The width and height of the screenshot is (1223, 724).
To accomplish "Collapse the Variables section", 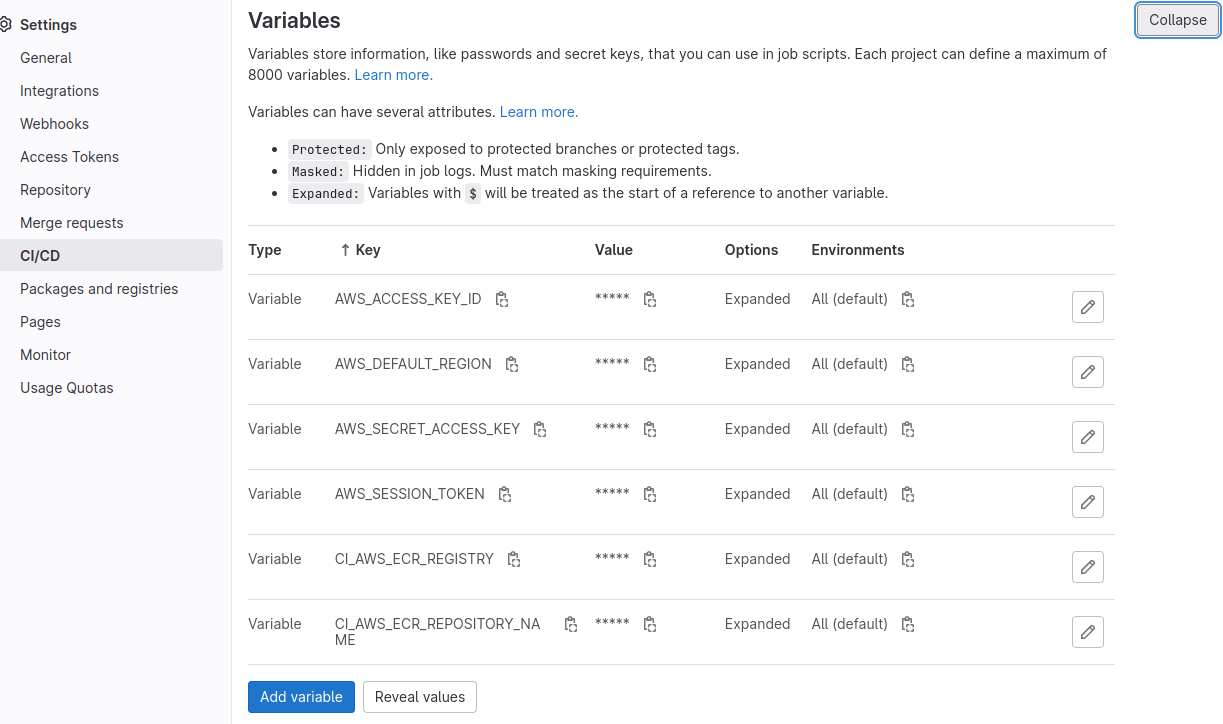I will (x=1177, y=20).
